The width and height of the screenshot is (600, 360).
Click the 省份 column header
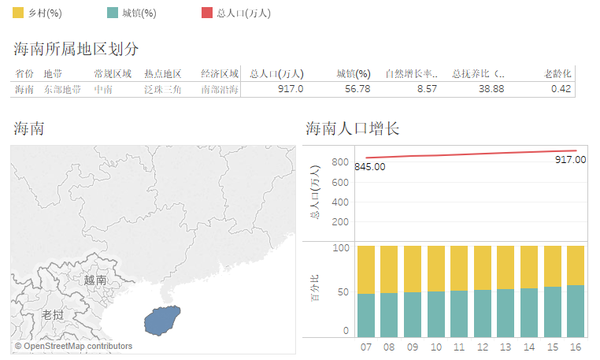(24, 73)
